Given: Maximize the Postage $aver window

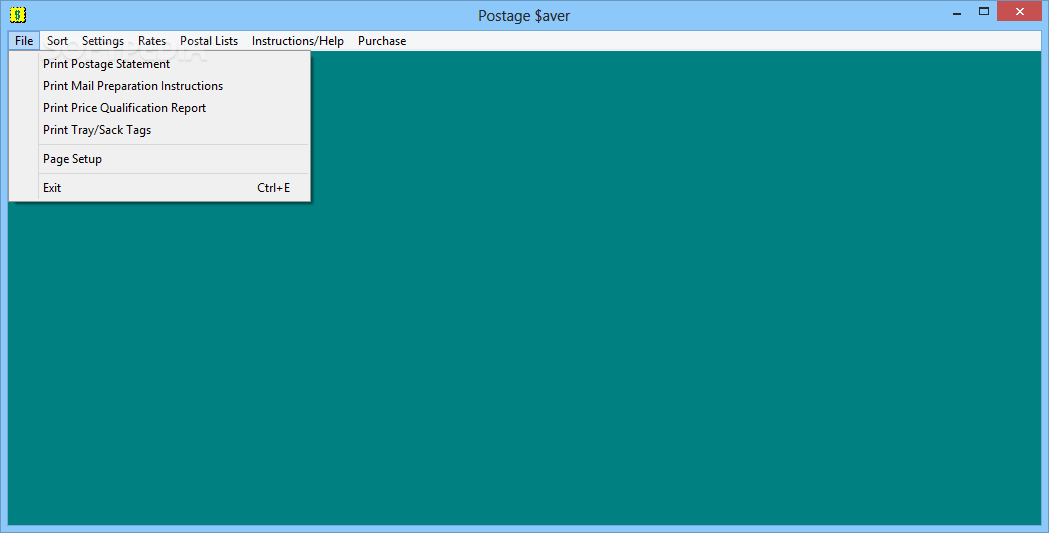Looking at the screenshot, I should point(984,11).
